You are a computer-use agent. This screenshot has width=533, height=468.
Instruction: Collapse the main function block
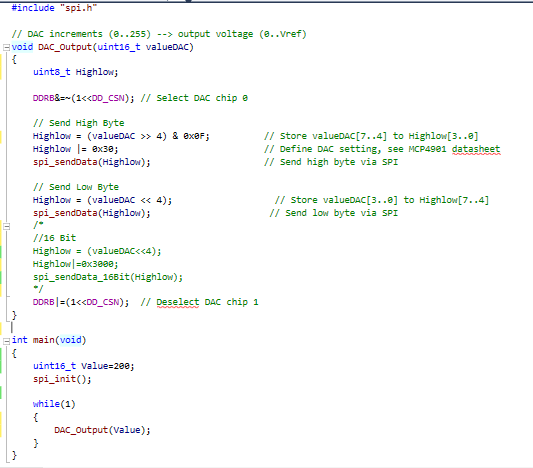tap(6, 341)
